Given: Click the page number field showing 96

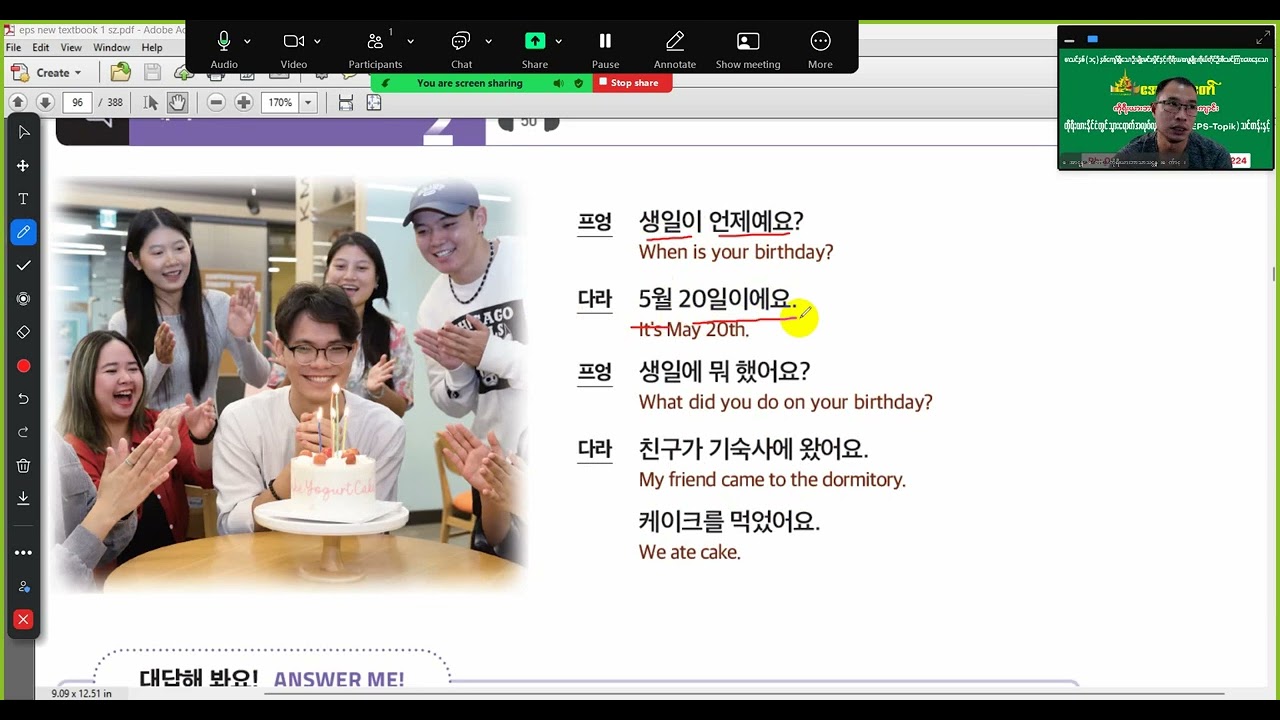Looking at the screenshot, I should tap(77, 102).
